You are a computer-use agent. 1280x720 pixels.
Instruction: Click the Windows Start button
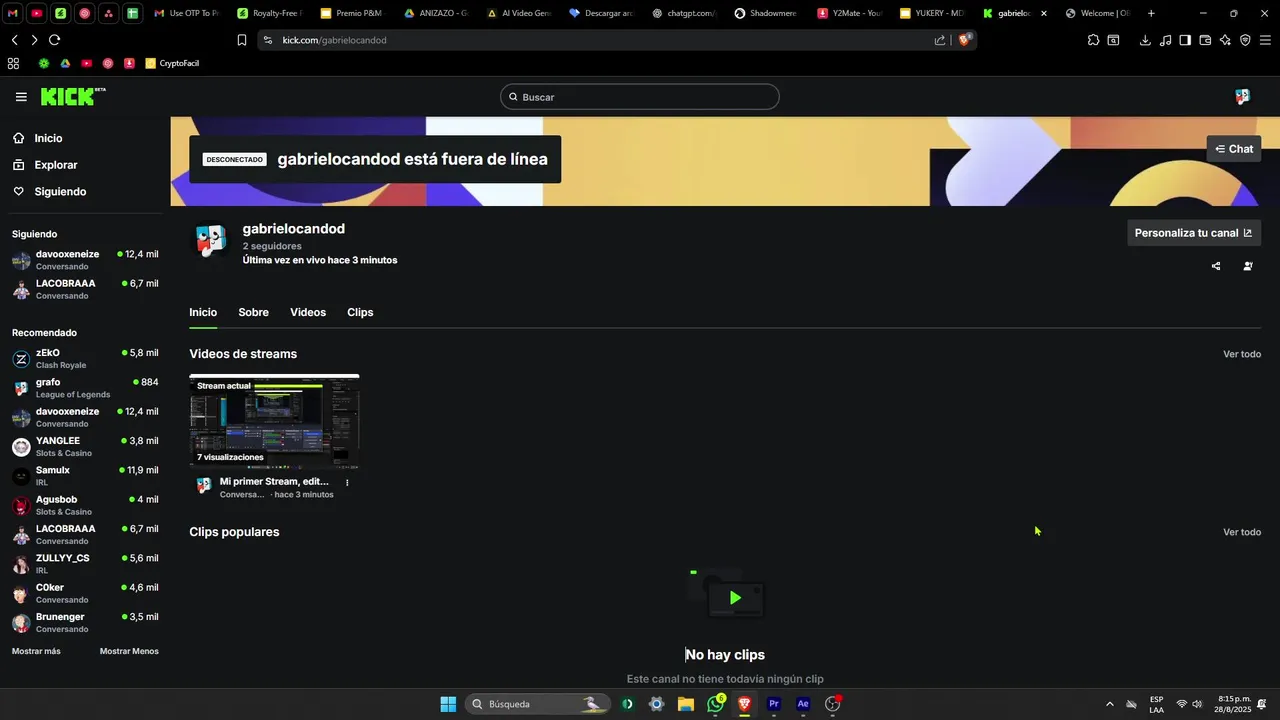(448, 704)
